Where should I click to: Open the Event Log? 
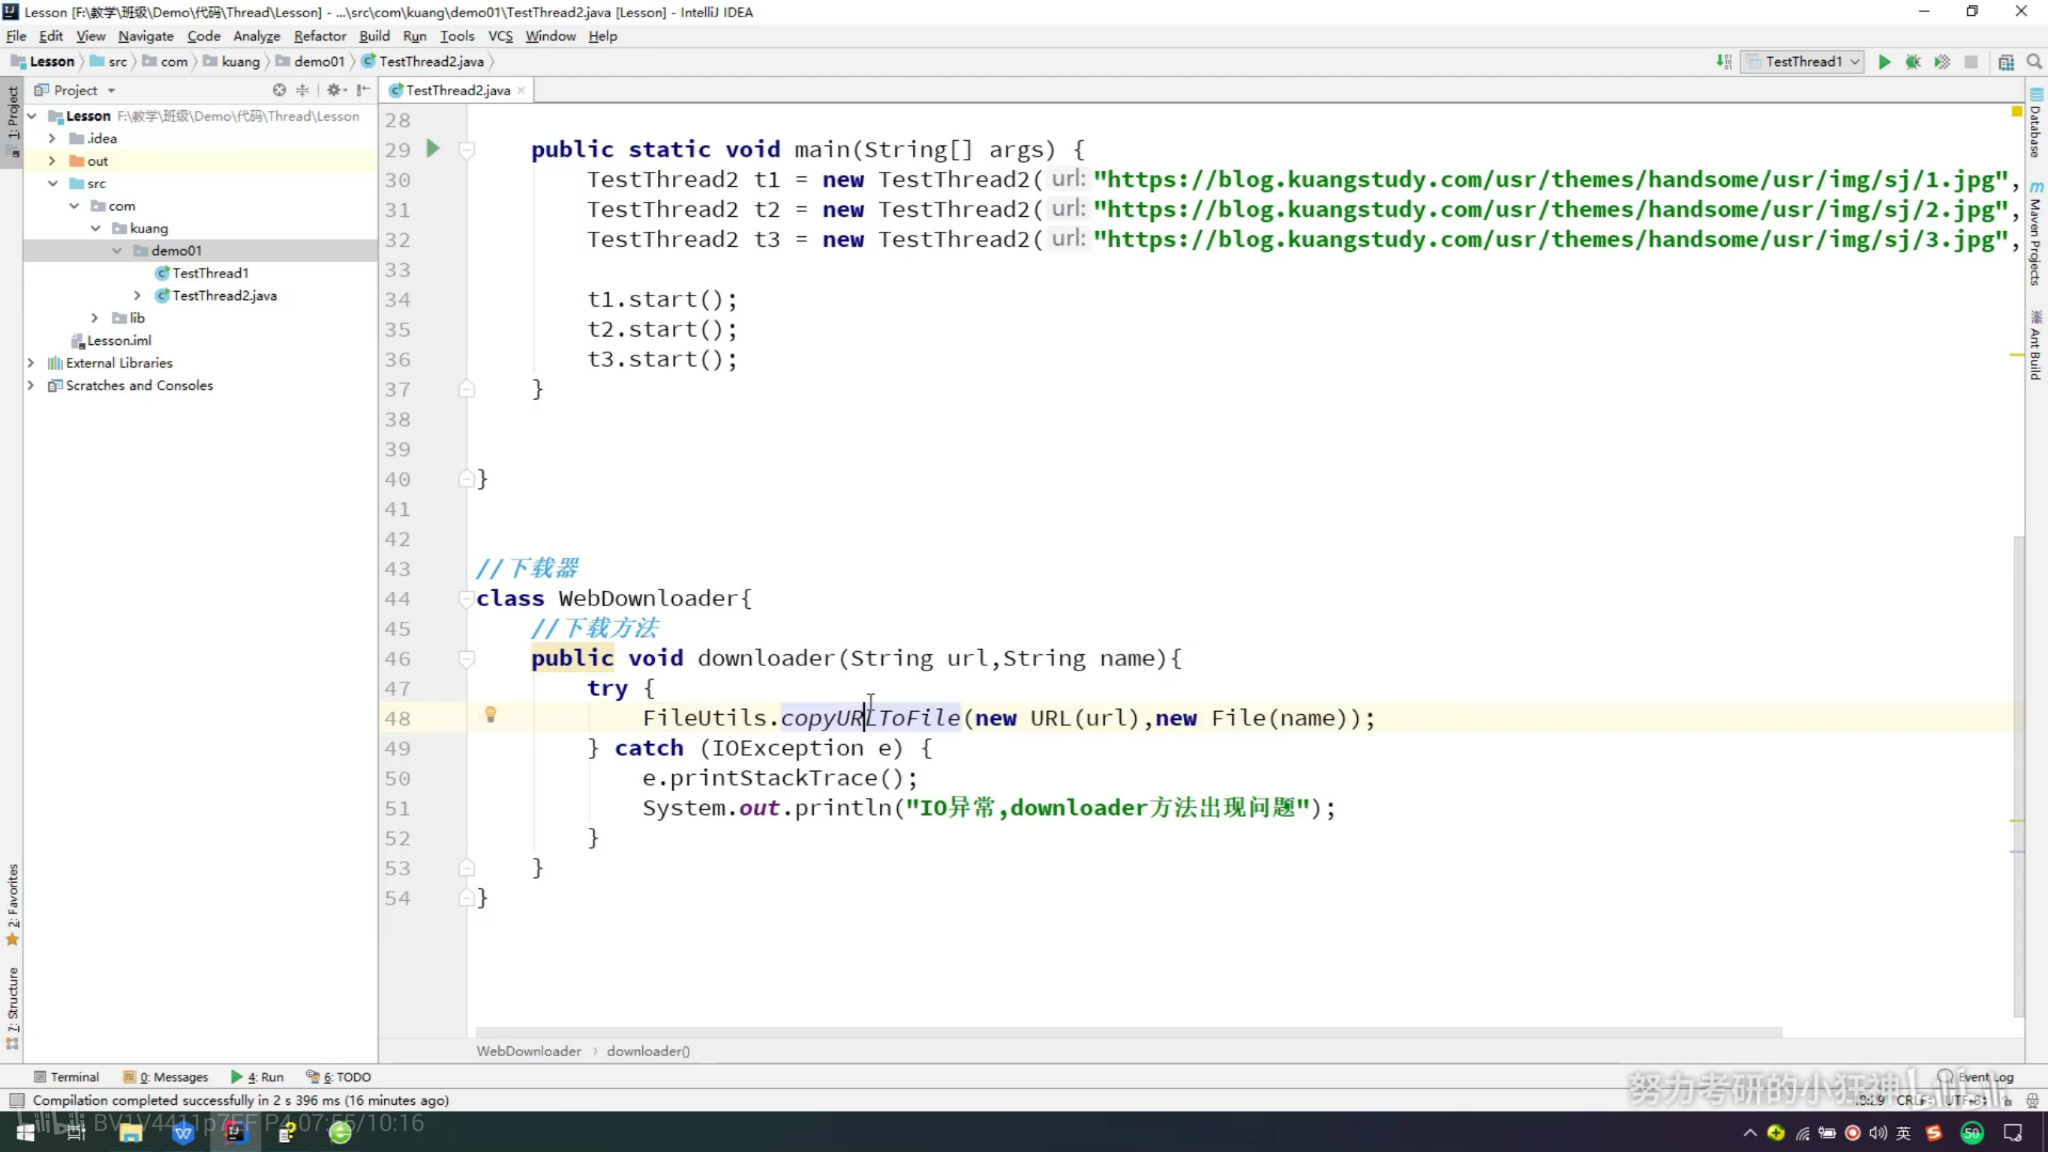point(1976,1077)
